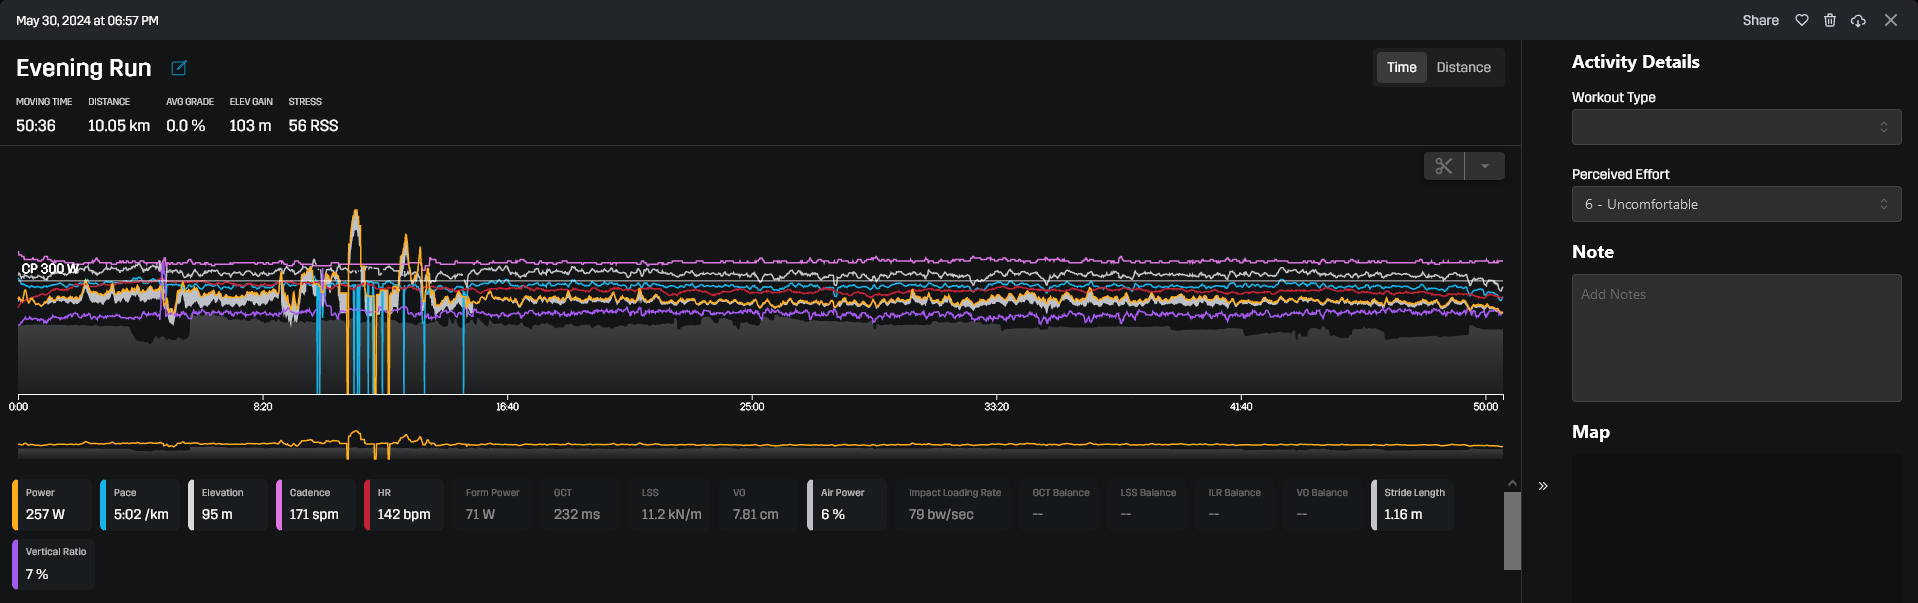
Task: Open the Perceived Effort dropdown
Action: tap(1736, 204)
